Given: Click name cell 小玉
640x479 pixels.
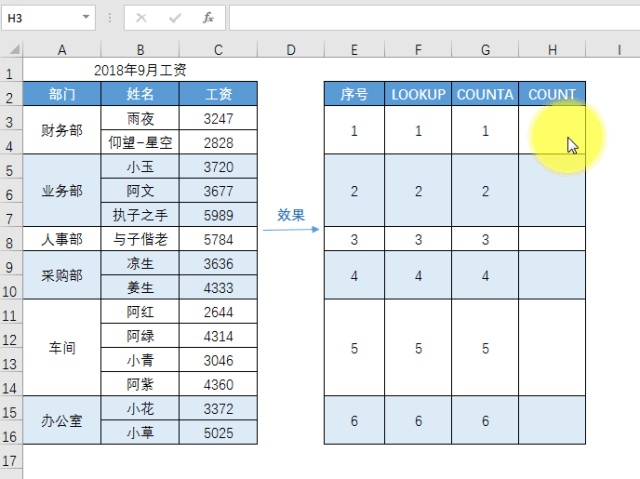Looking at the screenshot, I should 140,166.
